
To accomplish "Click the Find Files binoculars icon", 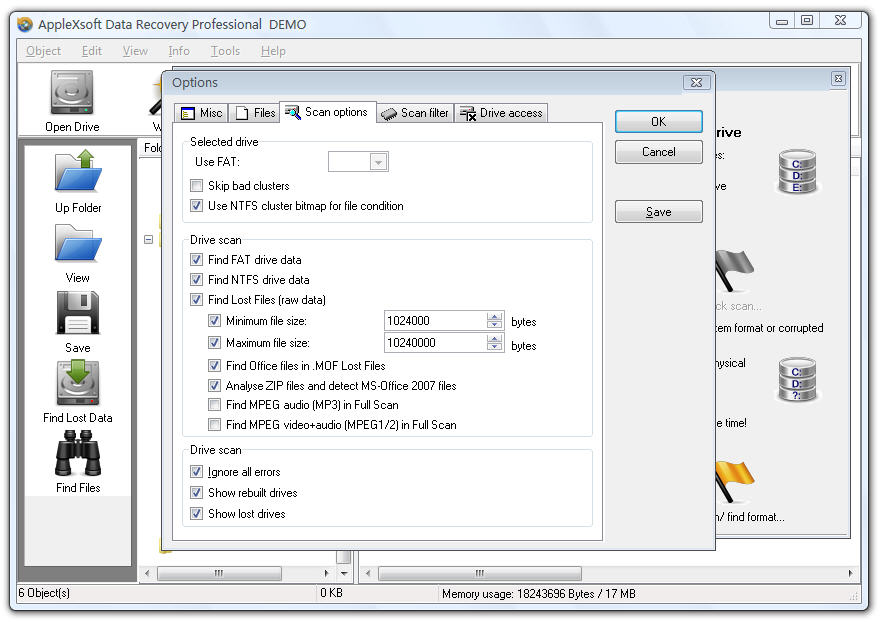I will coord(78,453).
